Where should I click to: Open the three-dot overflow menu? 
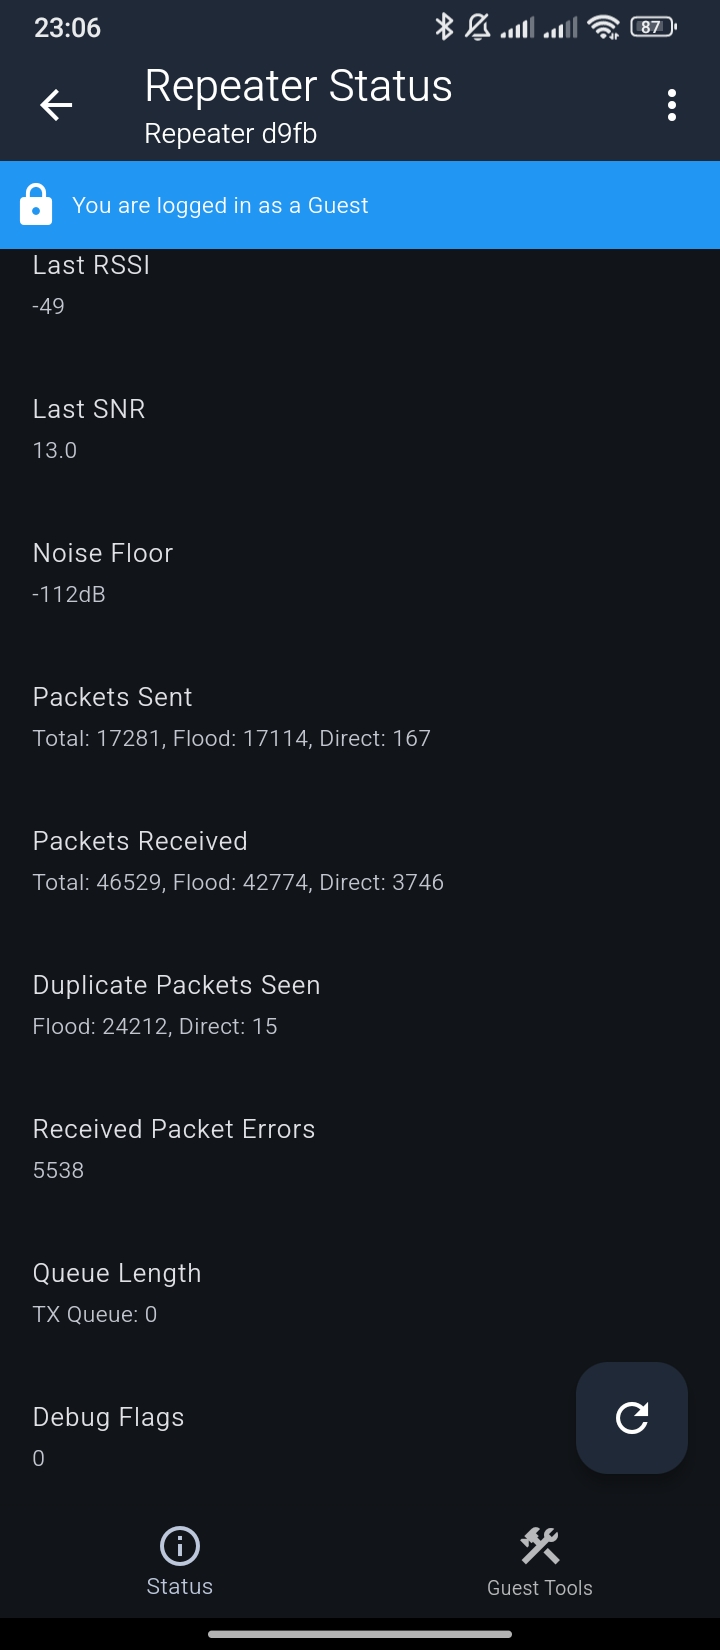[672, 105]
